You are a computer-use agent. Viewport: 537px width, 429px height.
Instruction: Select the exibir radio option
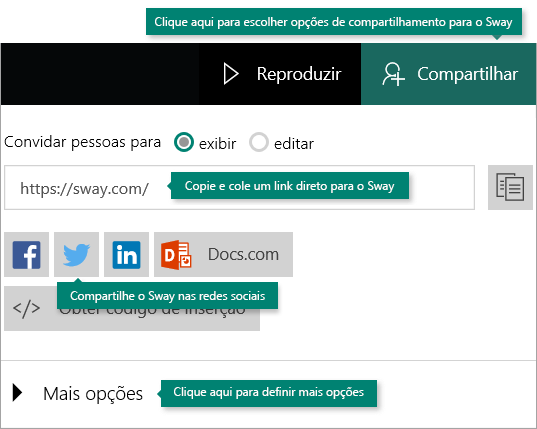coord(184,142)
